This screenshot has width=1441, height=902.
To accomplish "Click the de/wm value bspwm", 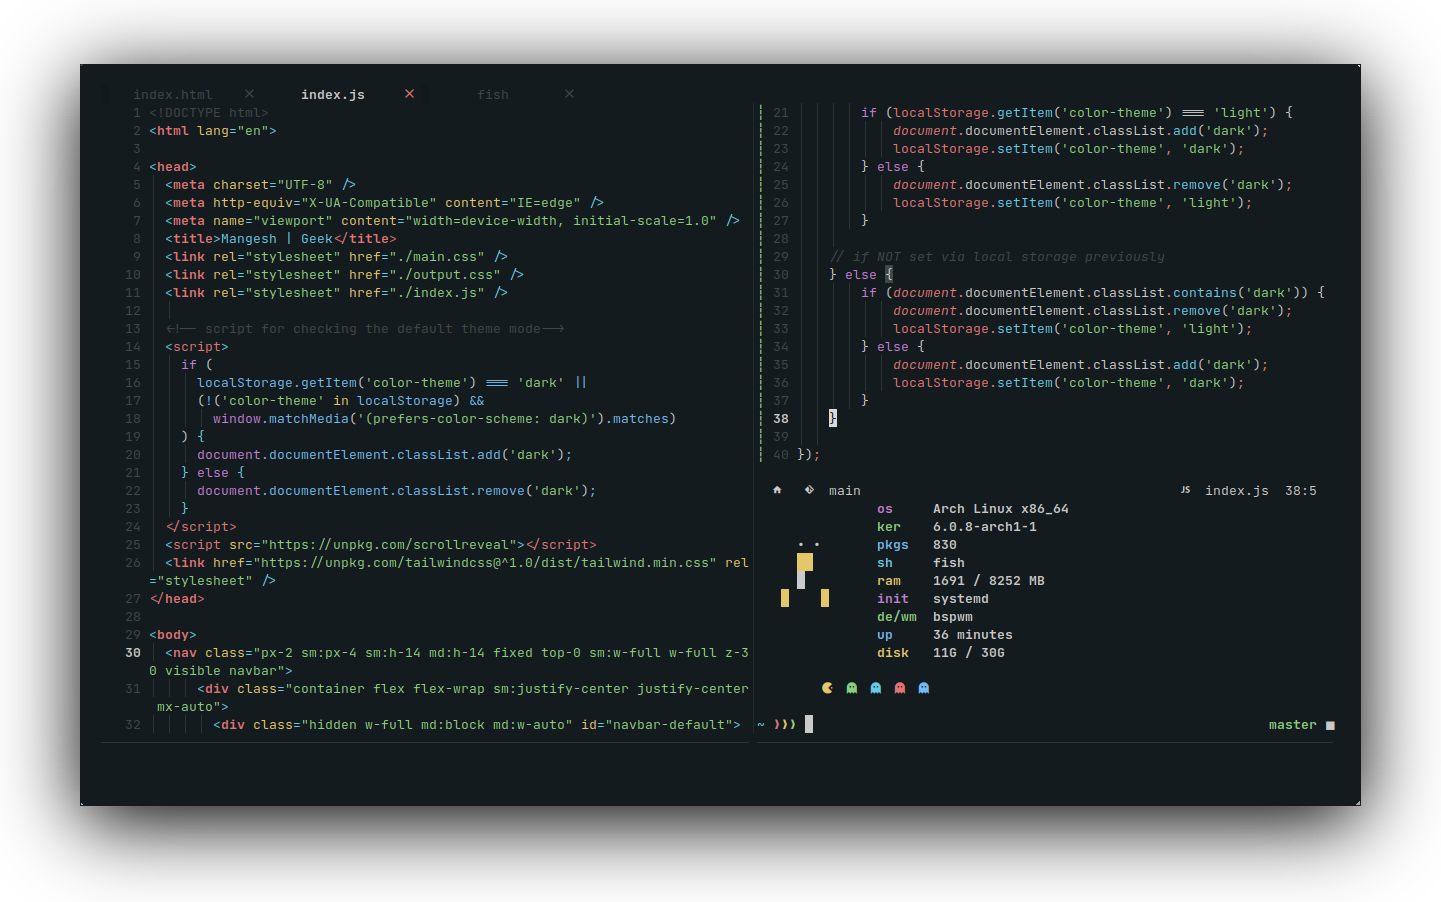I will (x=953, y=617).
